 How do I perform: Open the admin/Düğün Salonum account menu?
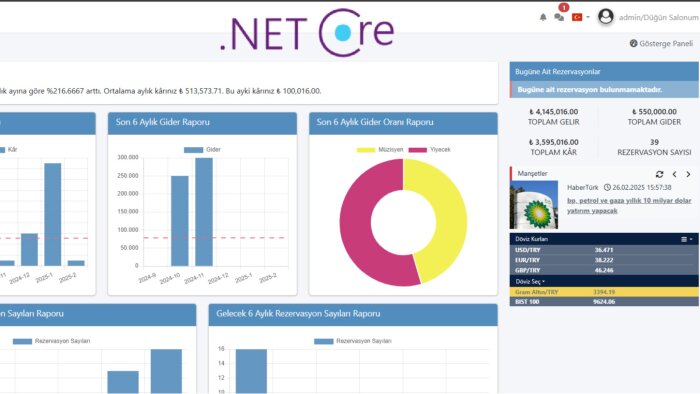[x=658, y=17]
